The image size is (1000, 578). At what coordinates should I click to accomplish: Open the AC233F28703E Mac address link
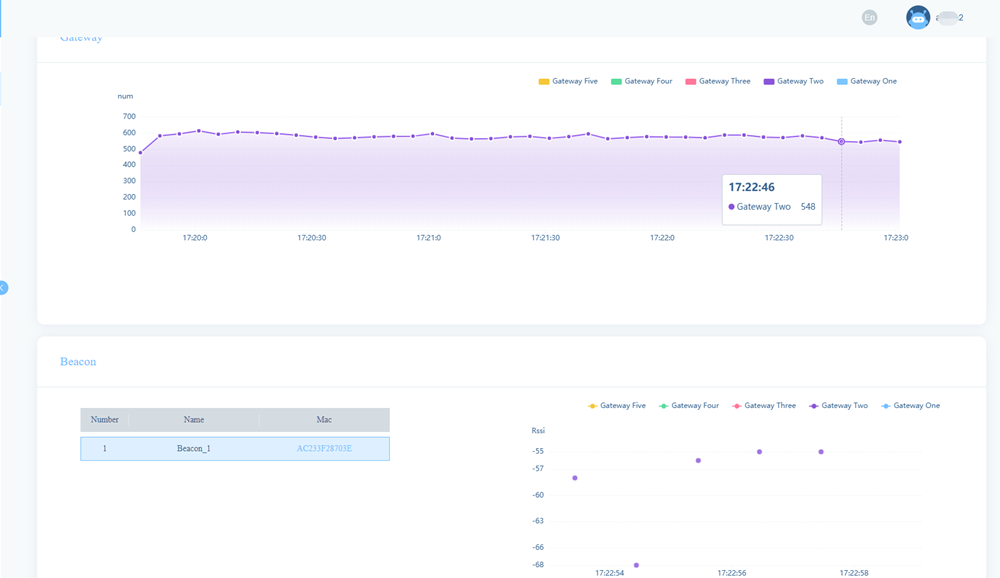[x=324, y=449]
